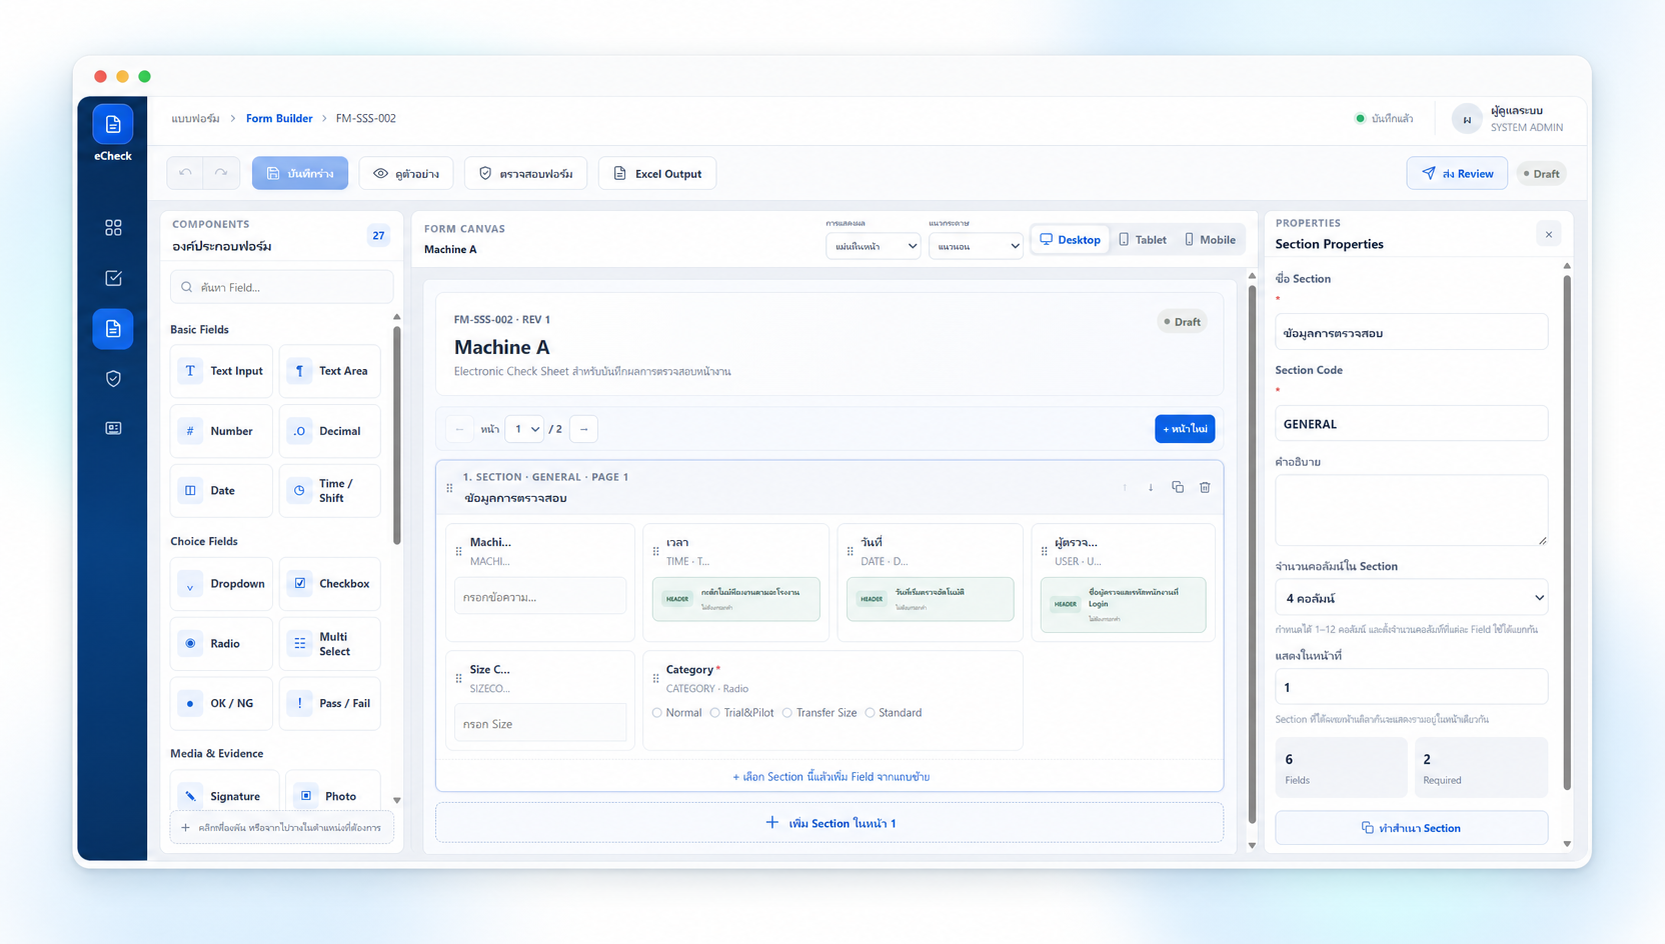Click the component search field
1665x944 pixels.
tap(282, 287)
